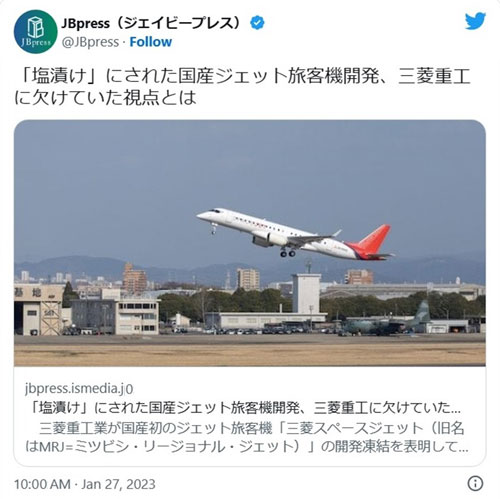Open the tweet info circle icon

tap(475, 483)
